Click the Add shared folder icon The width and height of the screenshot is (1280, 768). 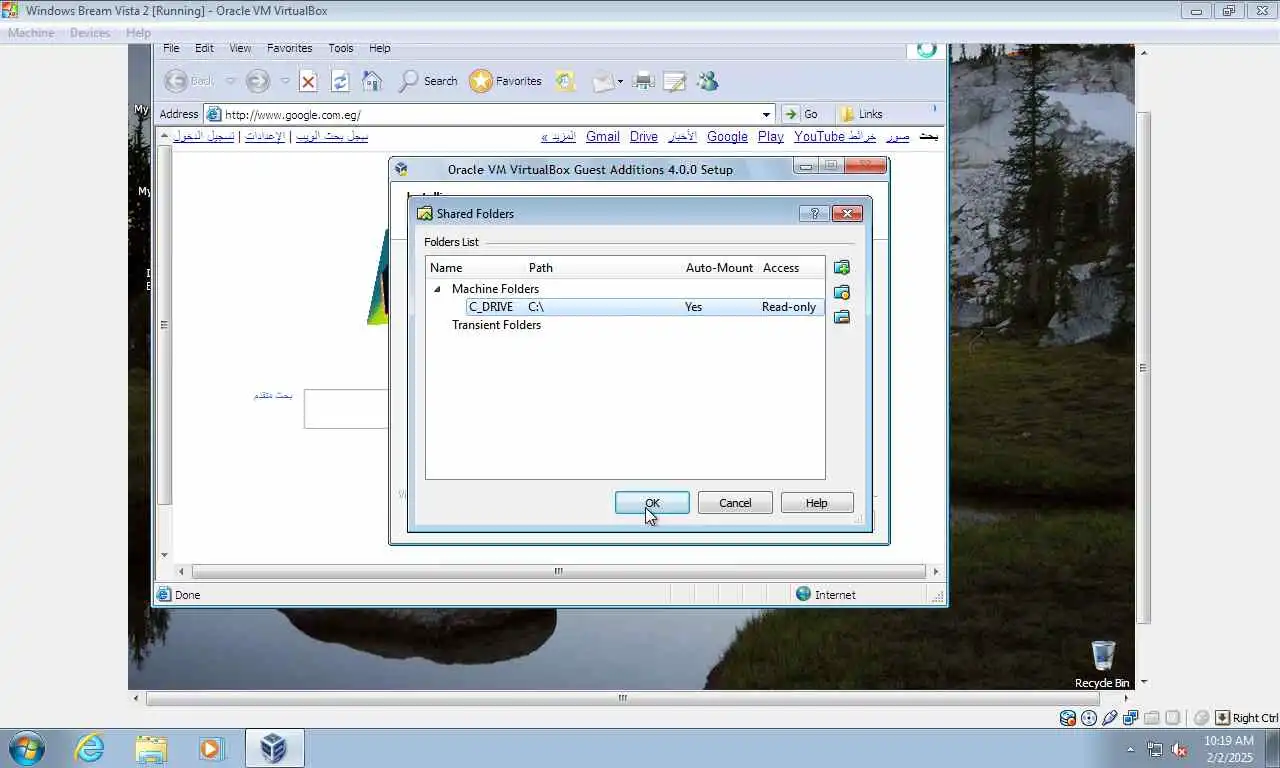[x=842, y=268]
